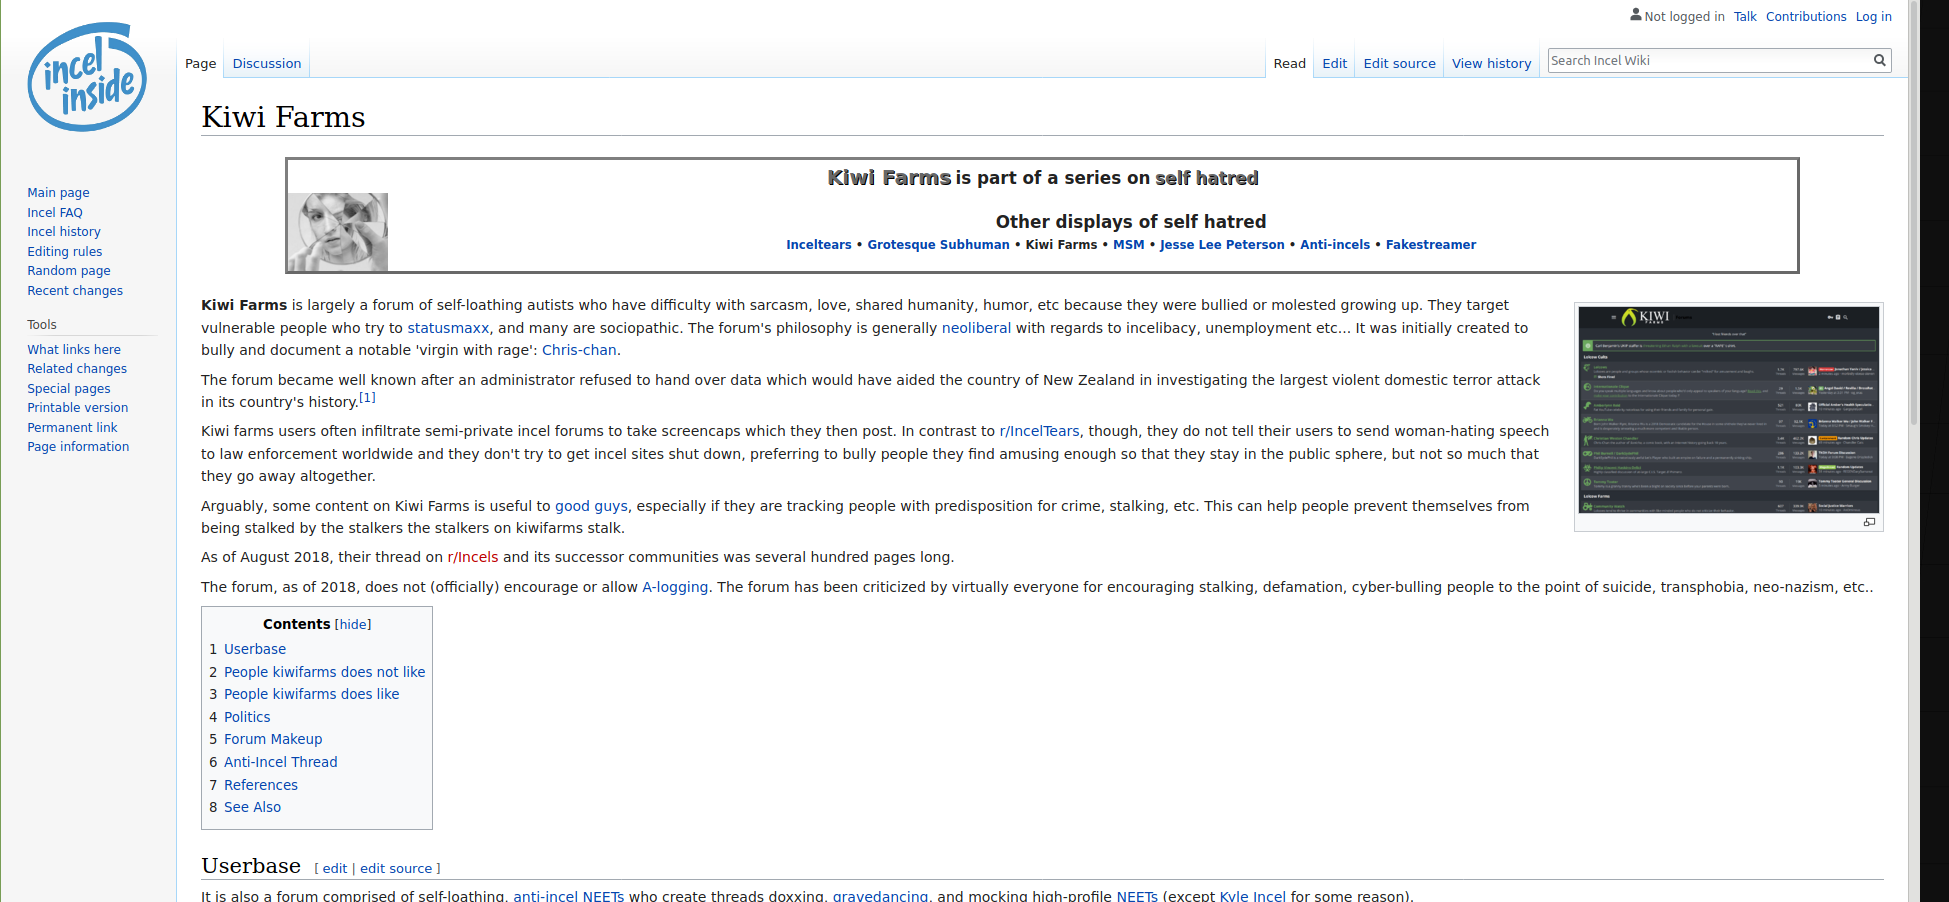Open Incel history sidebar link

[64, 232]
